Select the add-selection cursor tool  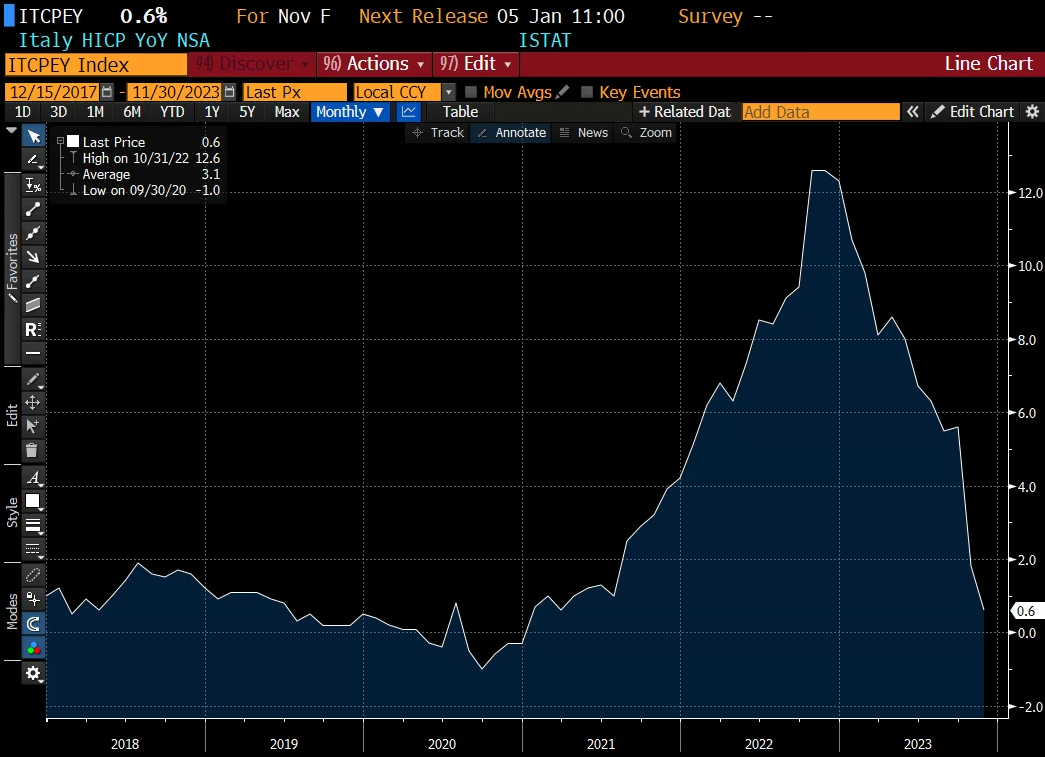click(33, 426)
